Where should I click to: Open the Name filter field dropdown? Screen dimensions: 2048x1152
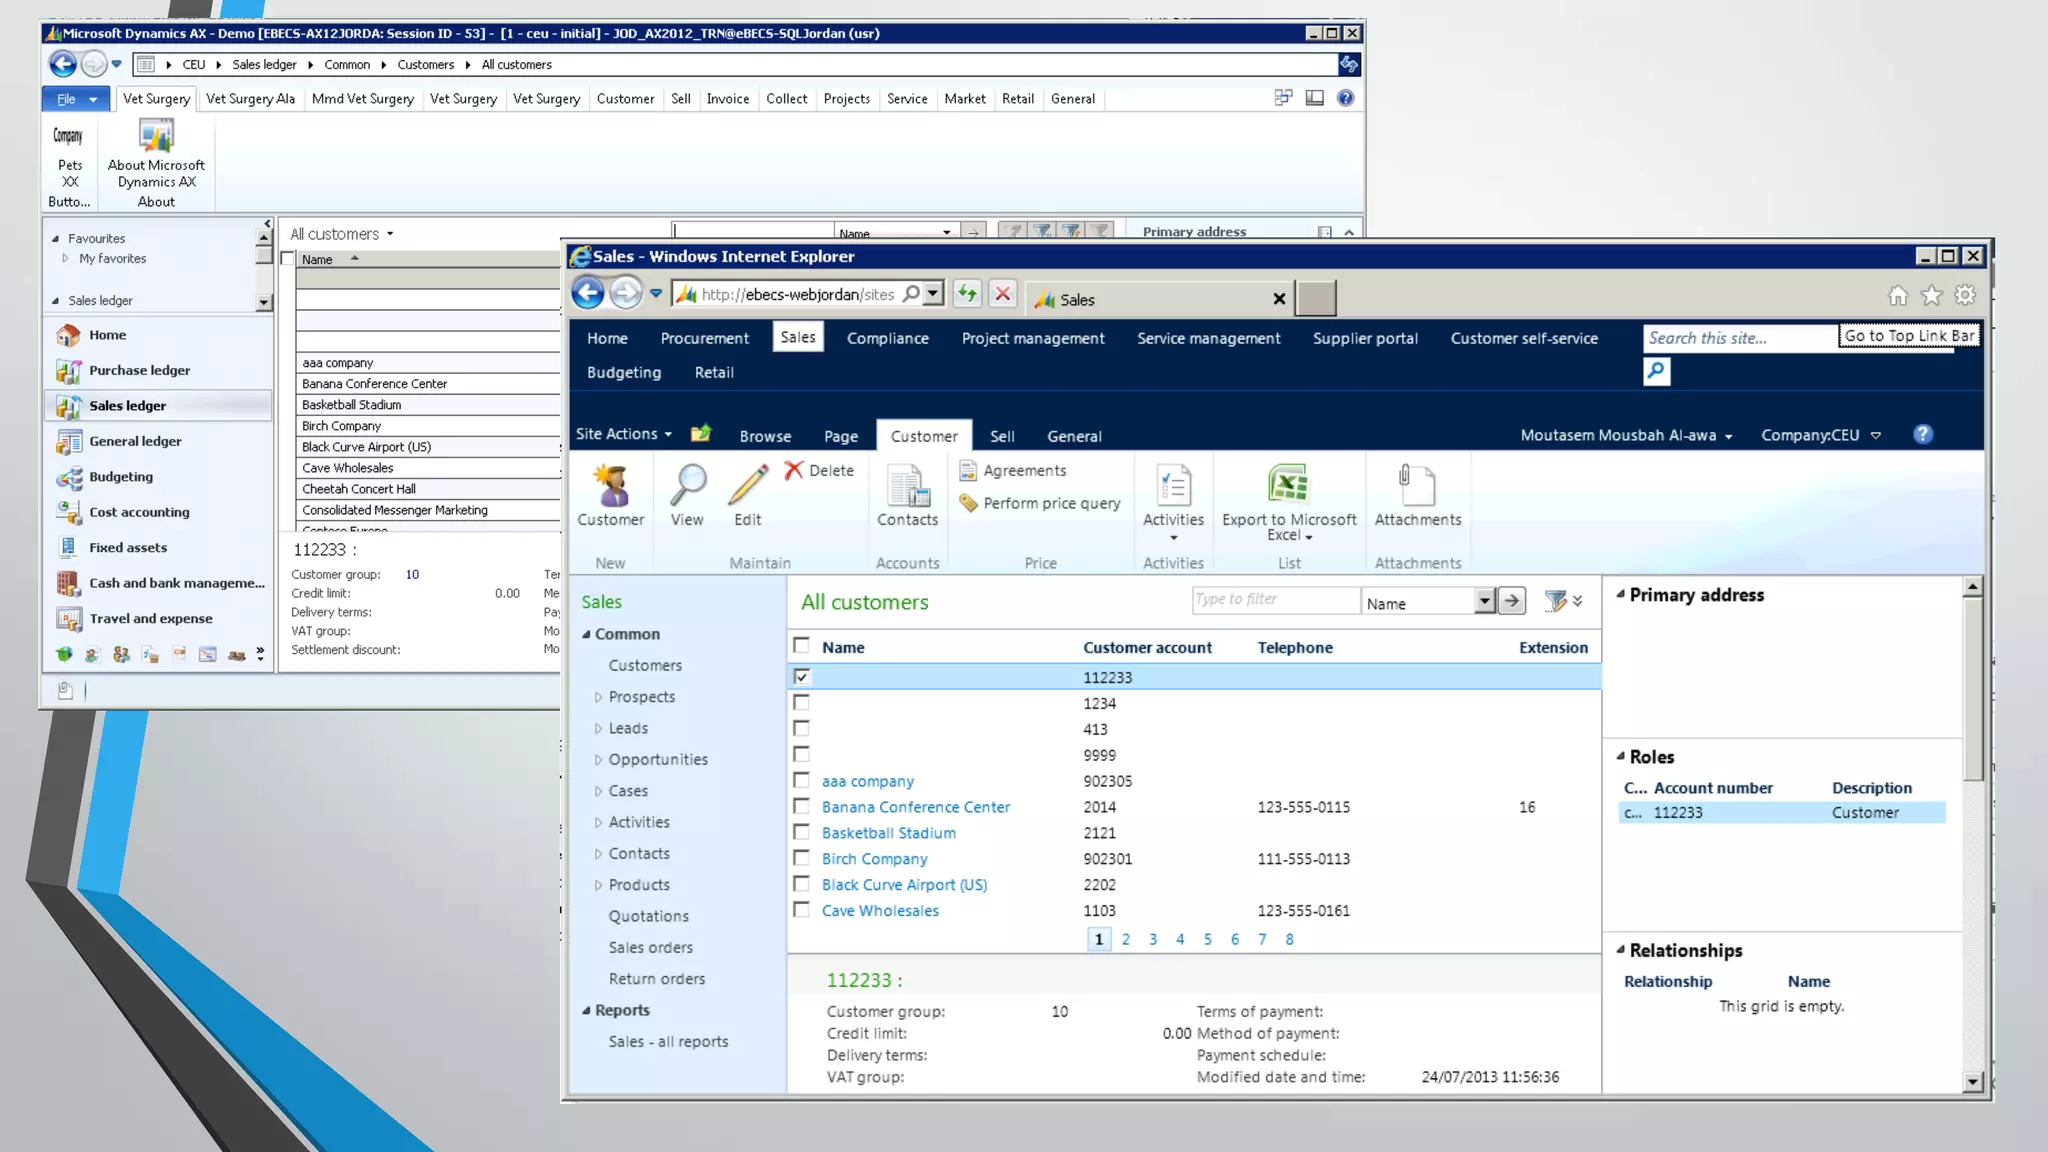tap(1484, 601)
